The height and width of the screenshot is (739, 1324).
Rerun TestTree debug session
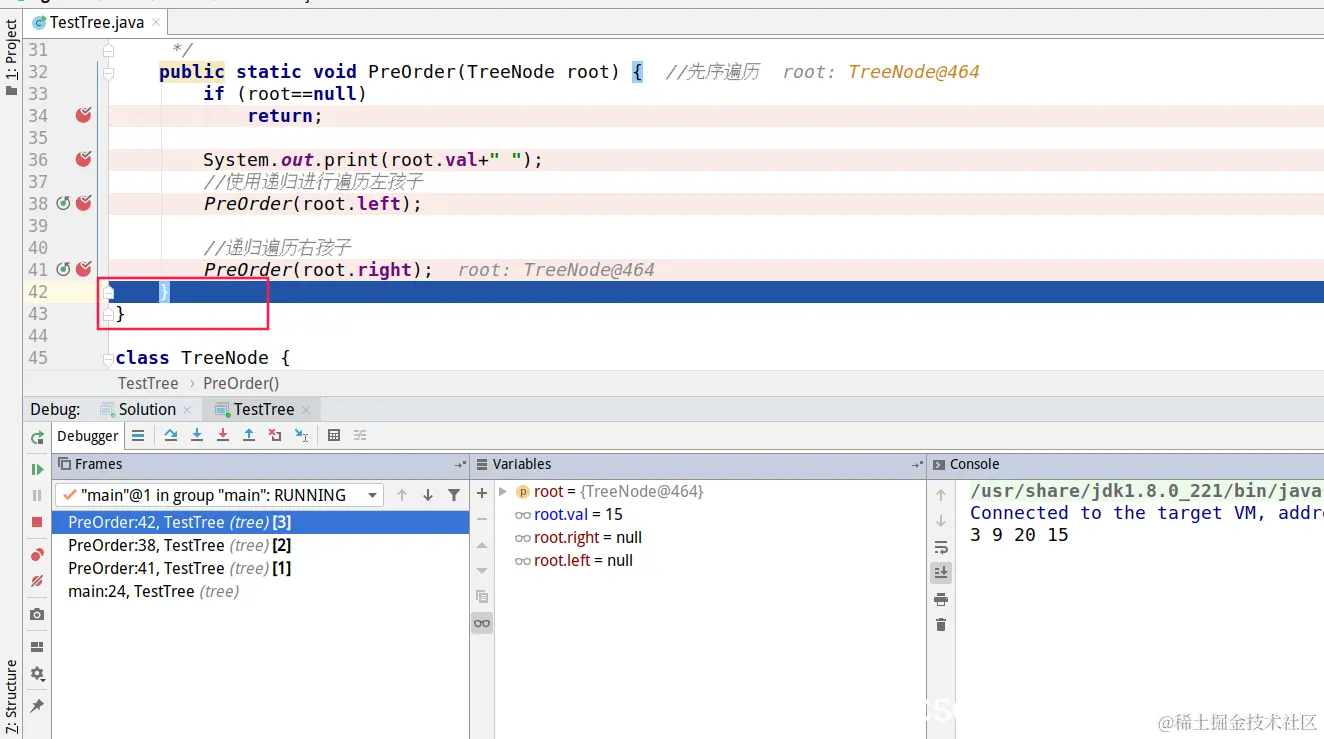pos(37,437)
